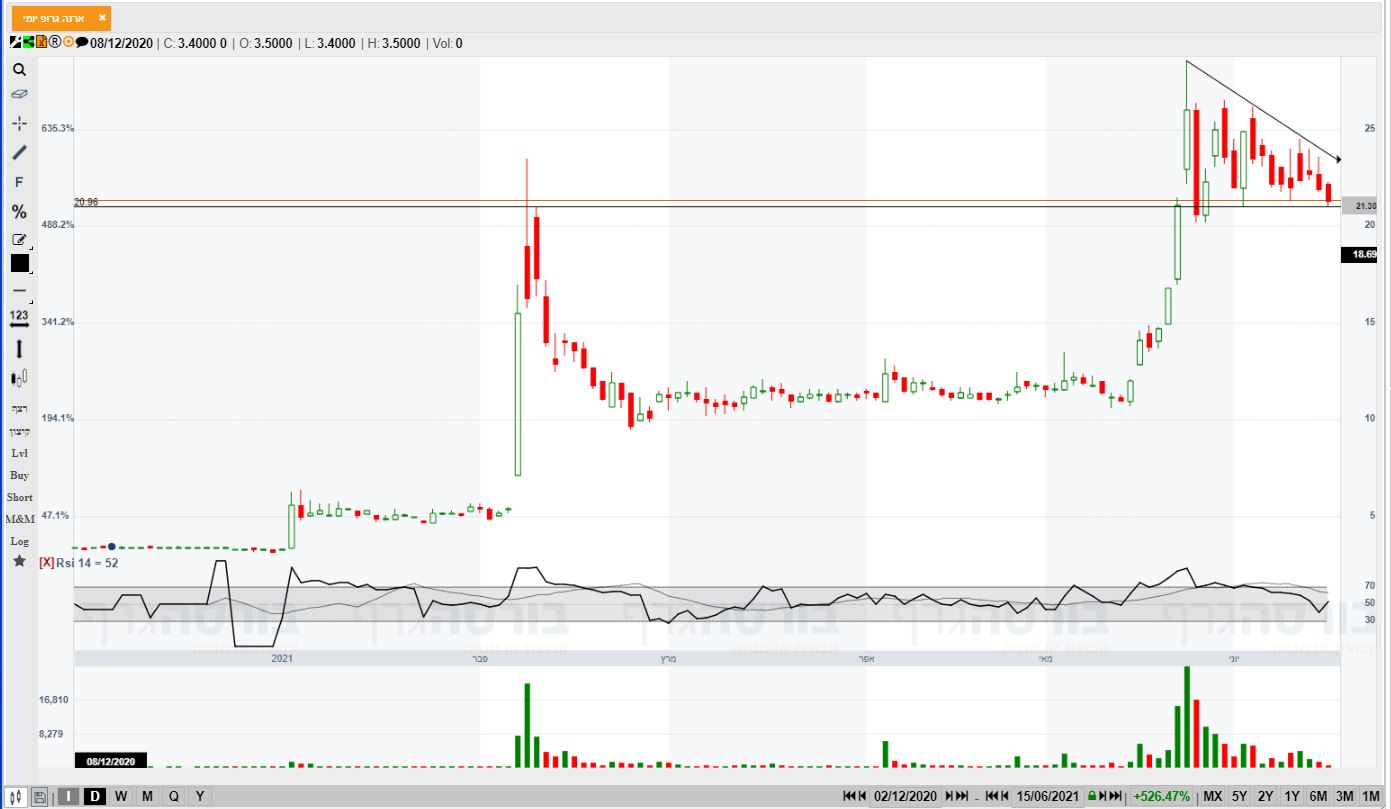This screenshot has width=1391, height=809.
Task: Switch to yearly Y interval
Action: point(200,796)
